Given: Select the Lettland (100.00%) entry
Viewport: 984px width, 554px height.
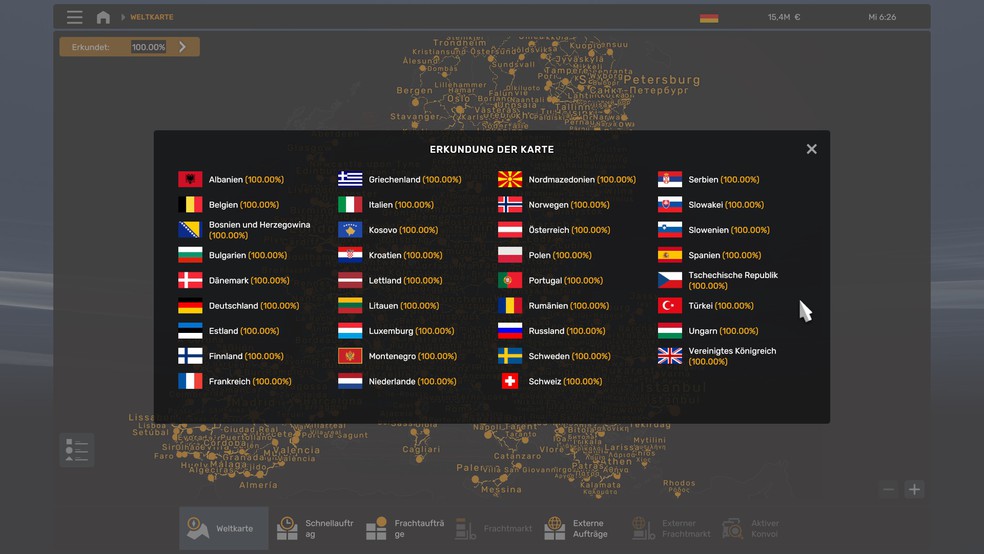Looking at the screenshot, I should 390,280.
